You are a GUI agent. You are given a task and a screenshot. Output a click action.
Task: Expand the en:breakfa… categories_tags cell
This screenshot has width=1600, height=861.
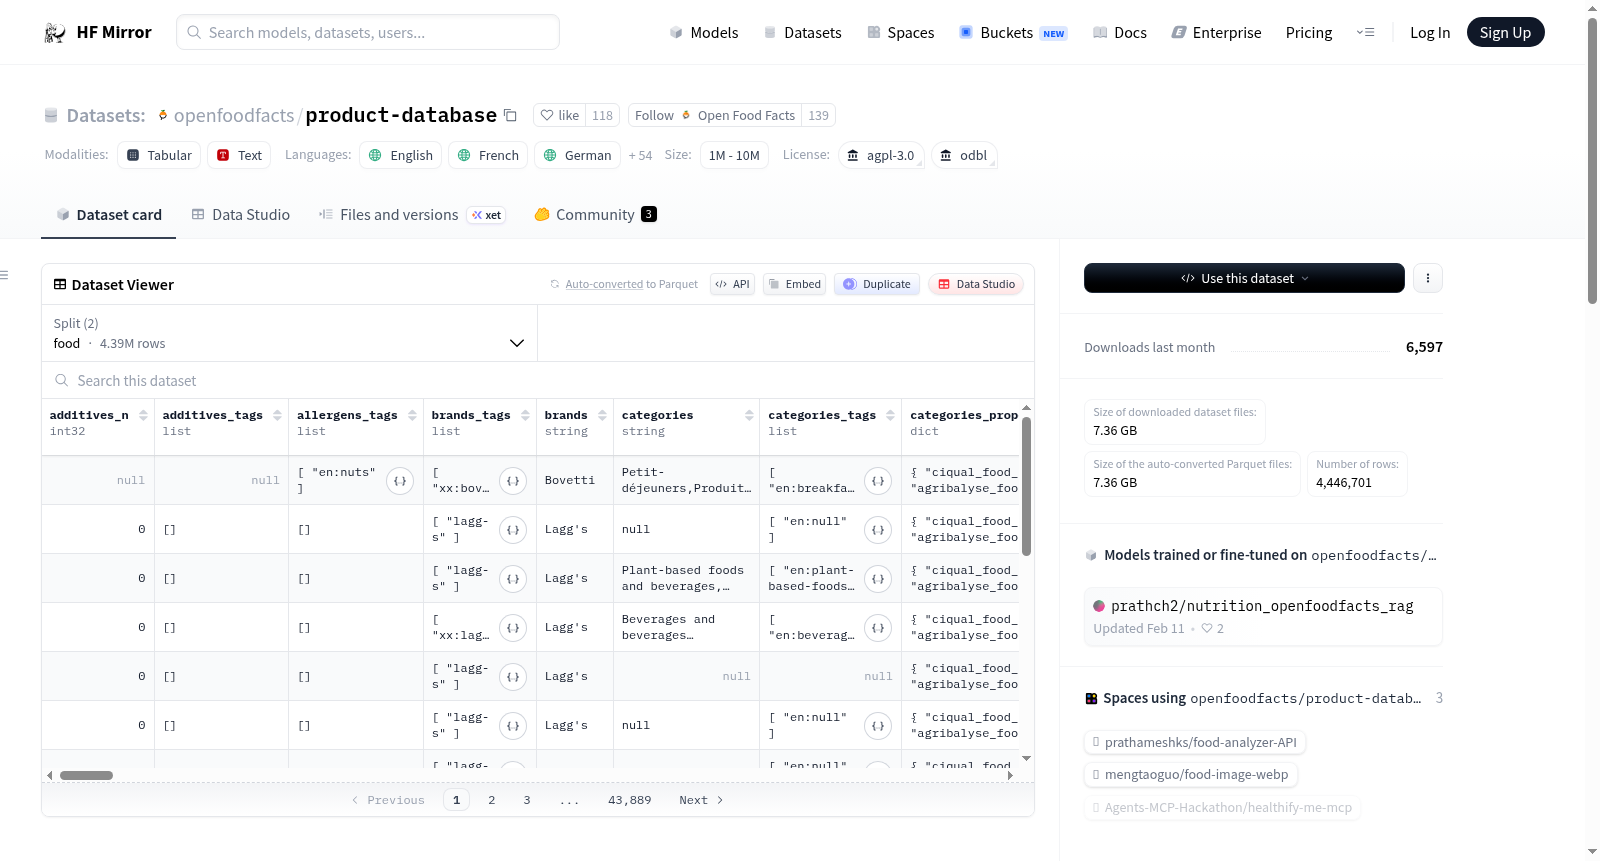click(878, 481)
